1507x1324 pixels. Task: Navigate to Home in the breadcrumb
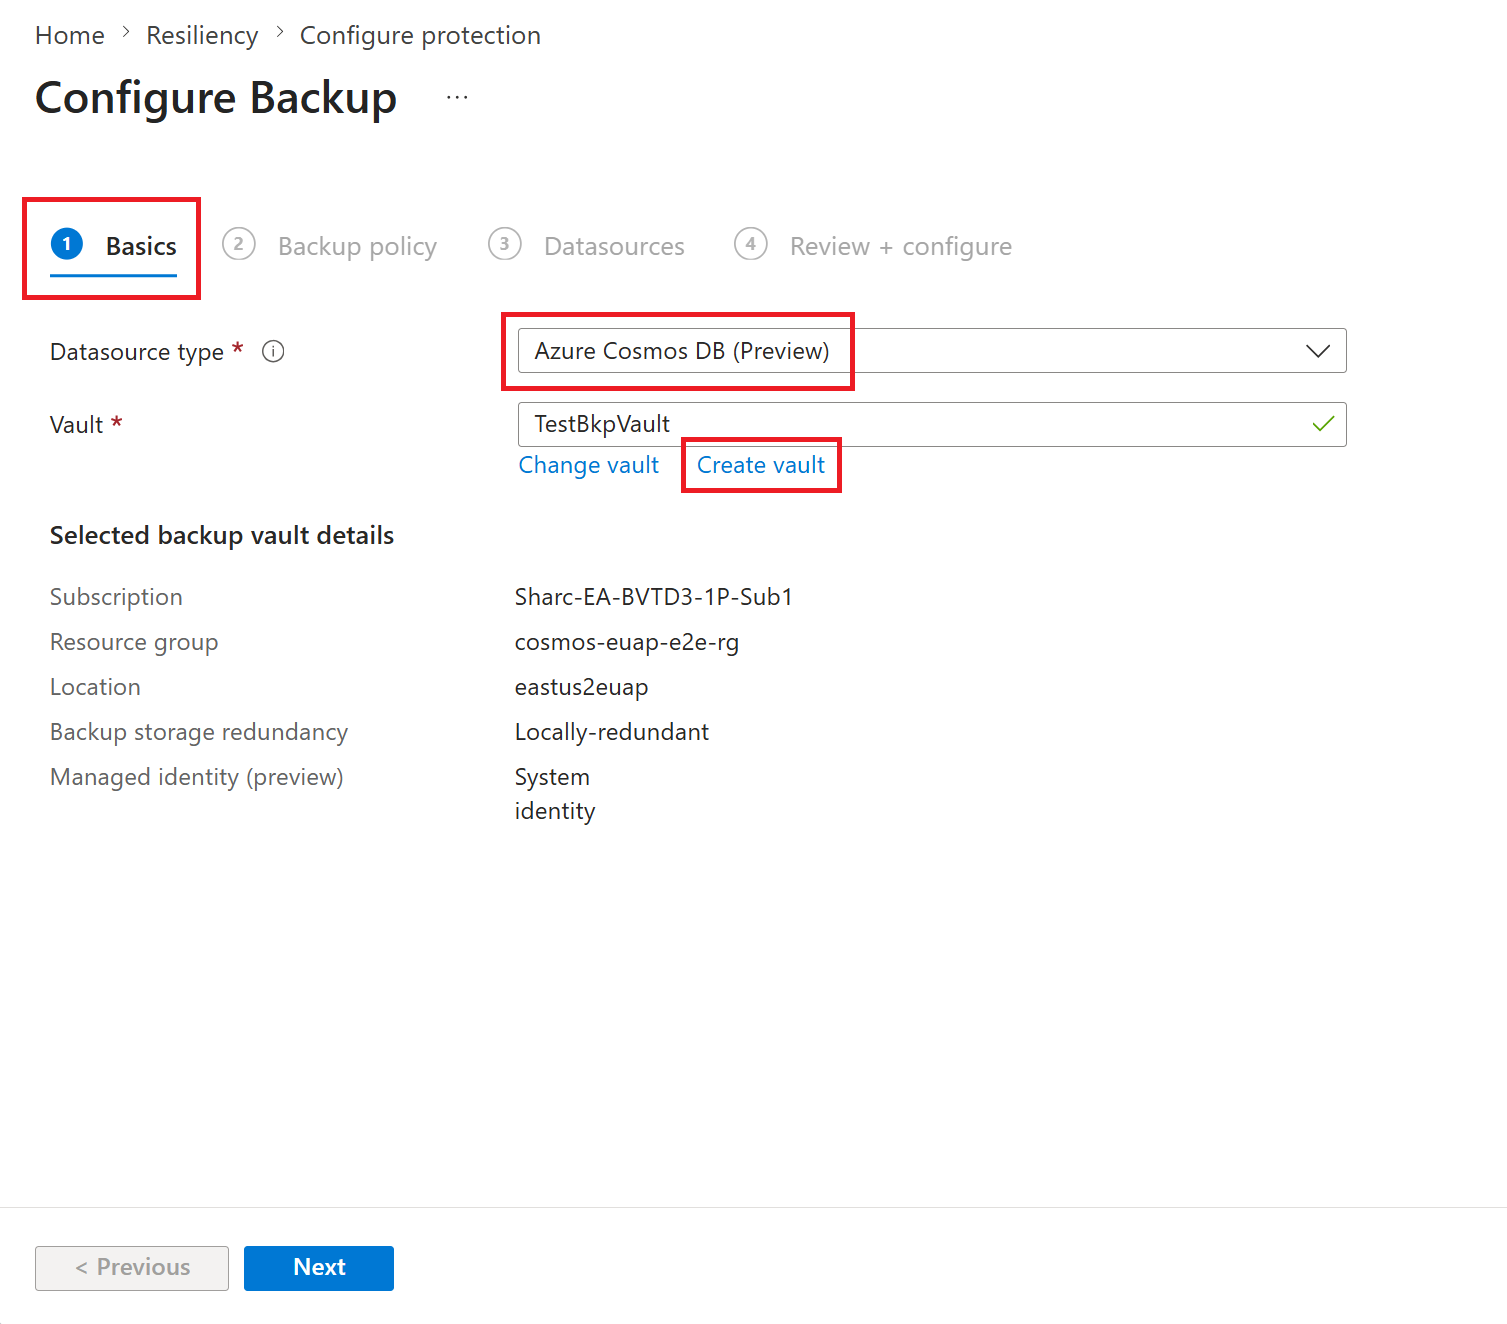[x=70, y=35]
